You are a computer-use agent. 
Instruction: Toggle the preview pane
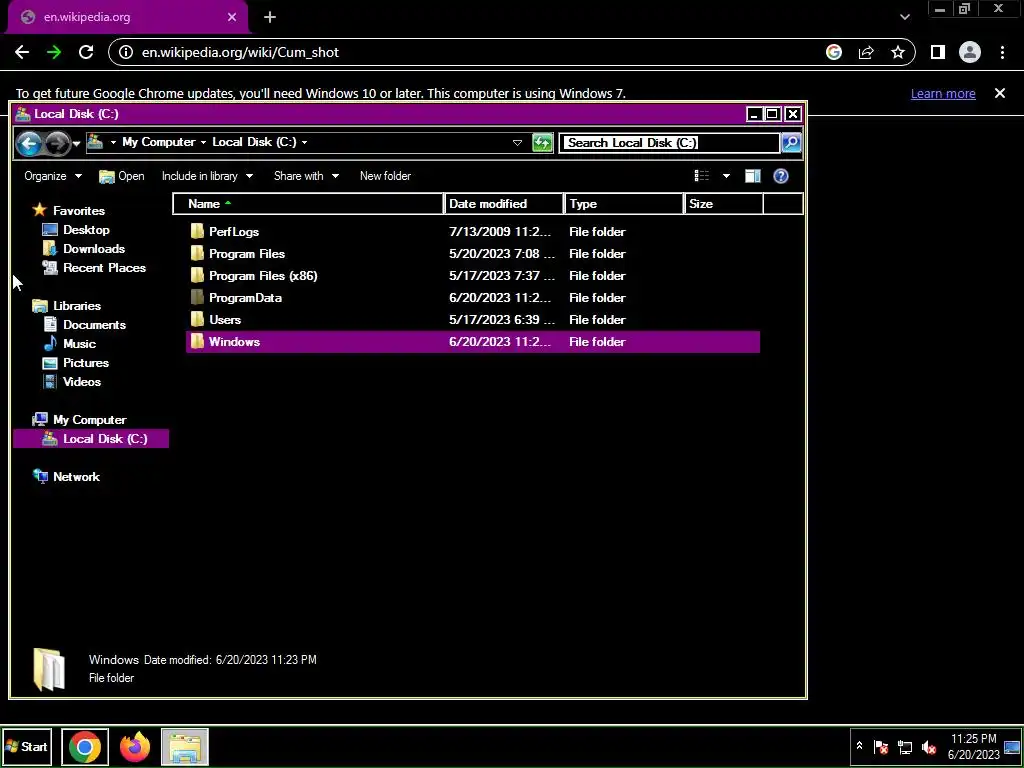(752, 176)
